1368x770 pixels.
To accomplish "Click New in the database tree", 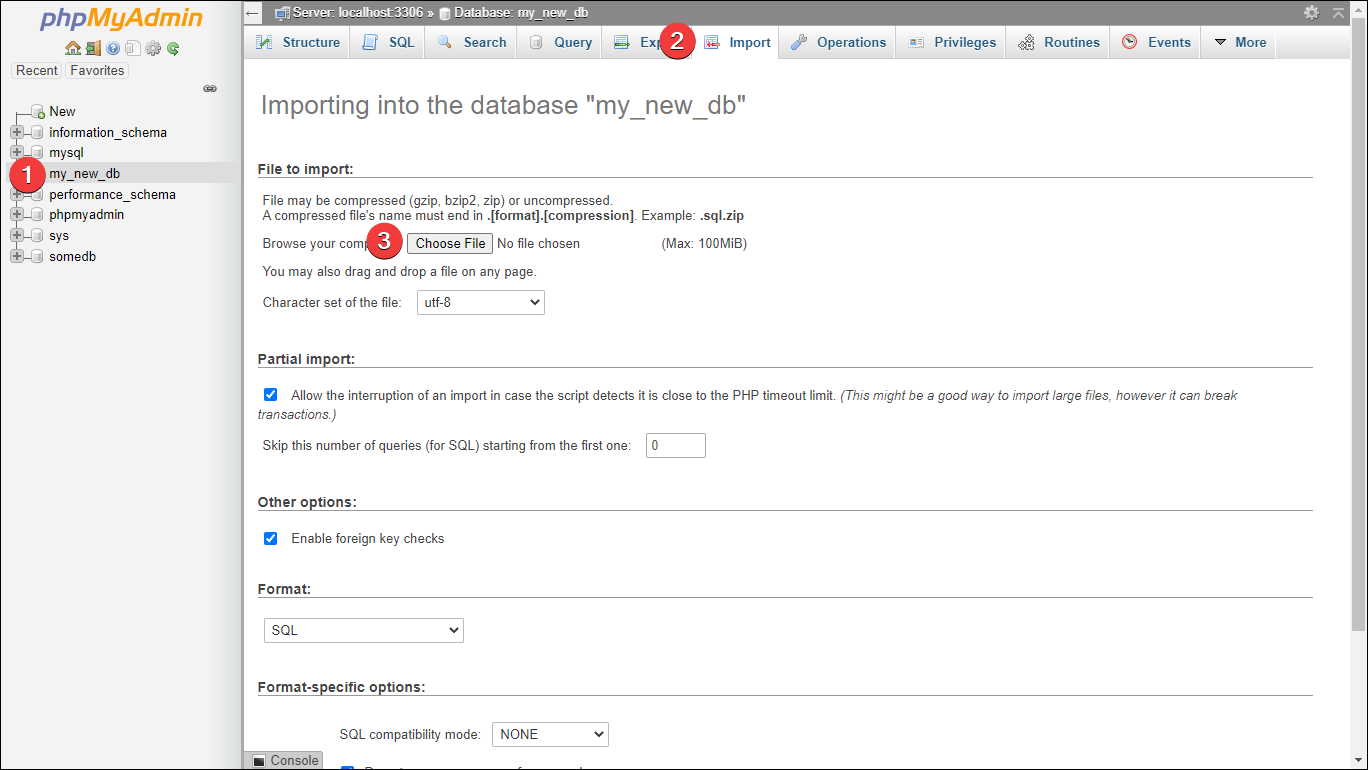I will [x=62, y=111].
